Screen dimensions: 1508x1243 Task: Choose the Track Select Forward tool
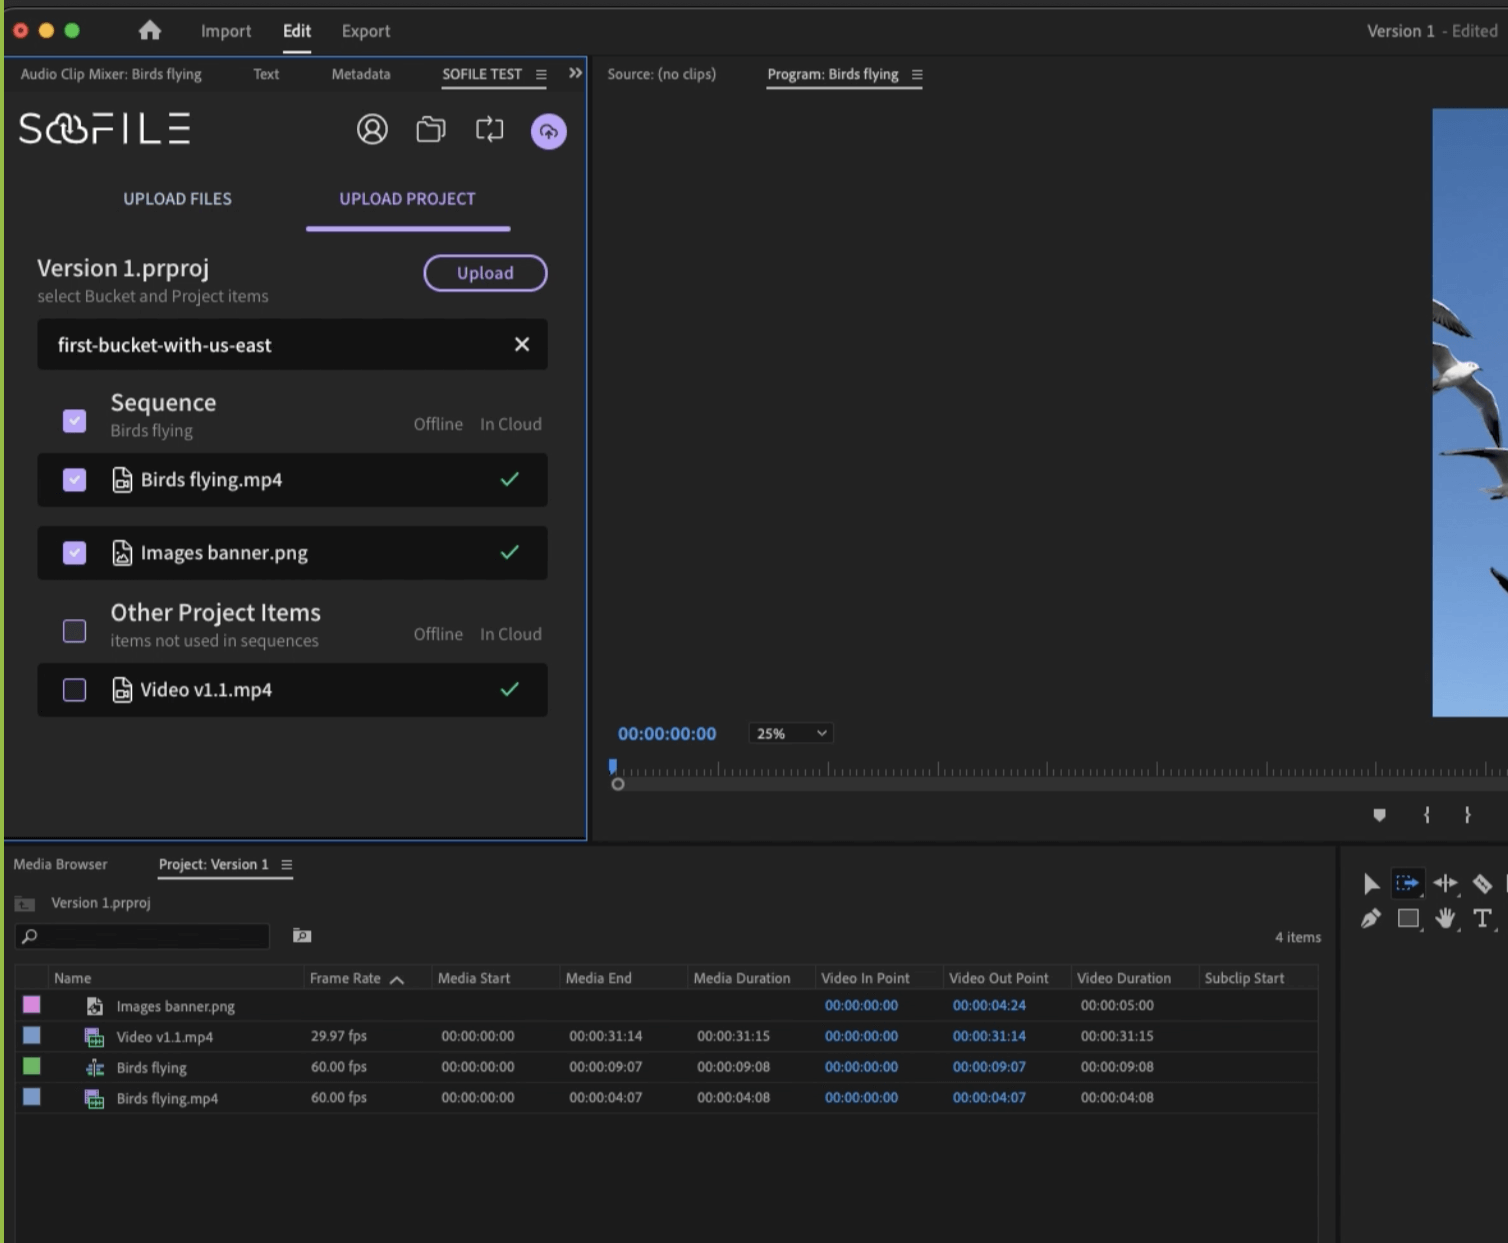[x=1407, y=883]
